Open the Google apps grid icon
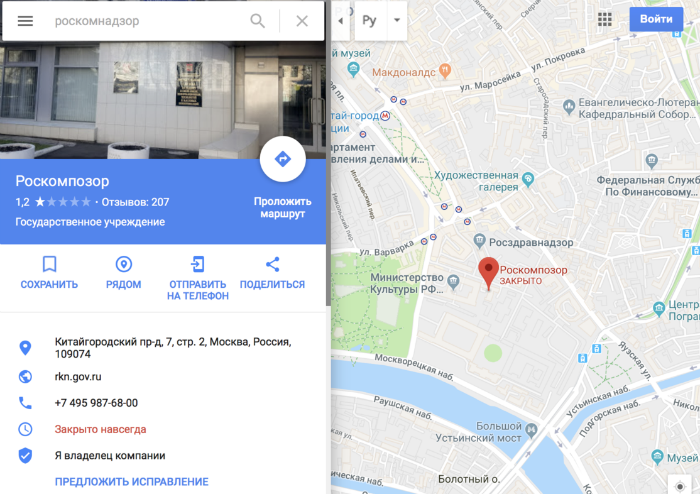This screenshot has height=494, width=700. tap(604, 19)
